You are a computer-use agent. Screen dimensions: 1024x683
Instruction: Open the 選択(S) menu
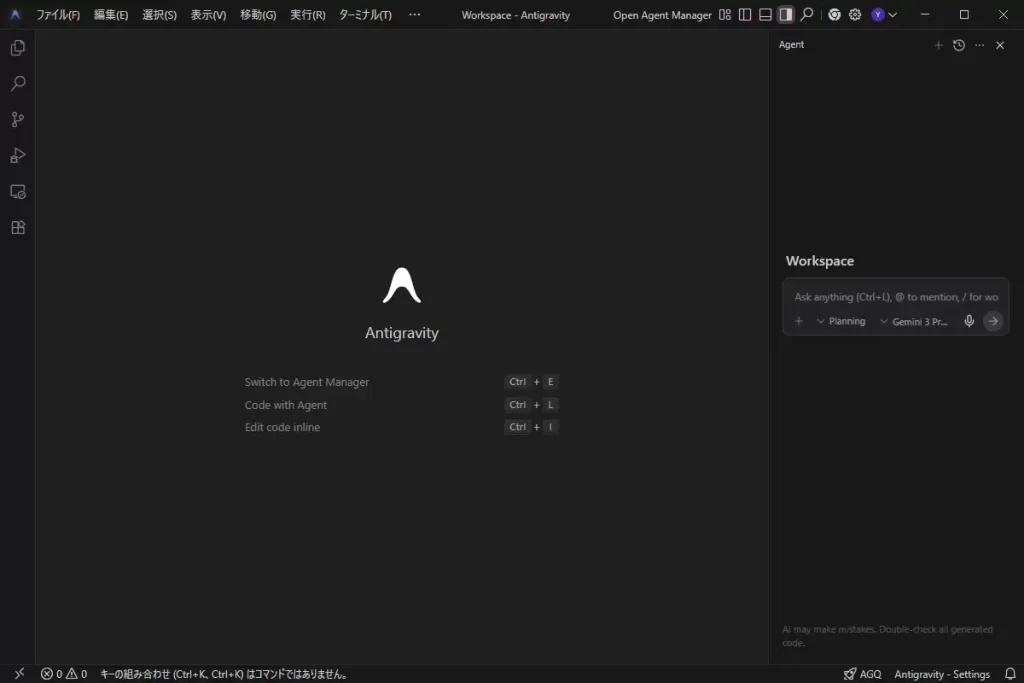tap(159, 14)
